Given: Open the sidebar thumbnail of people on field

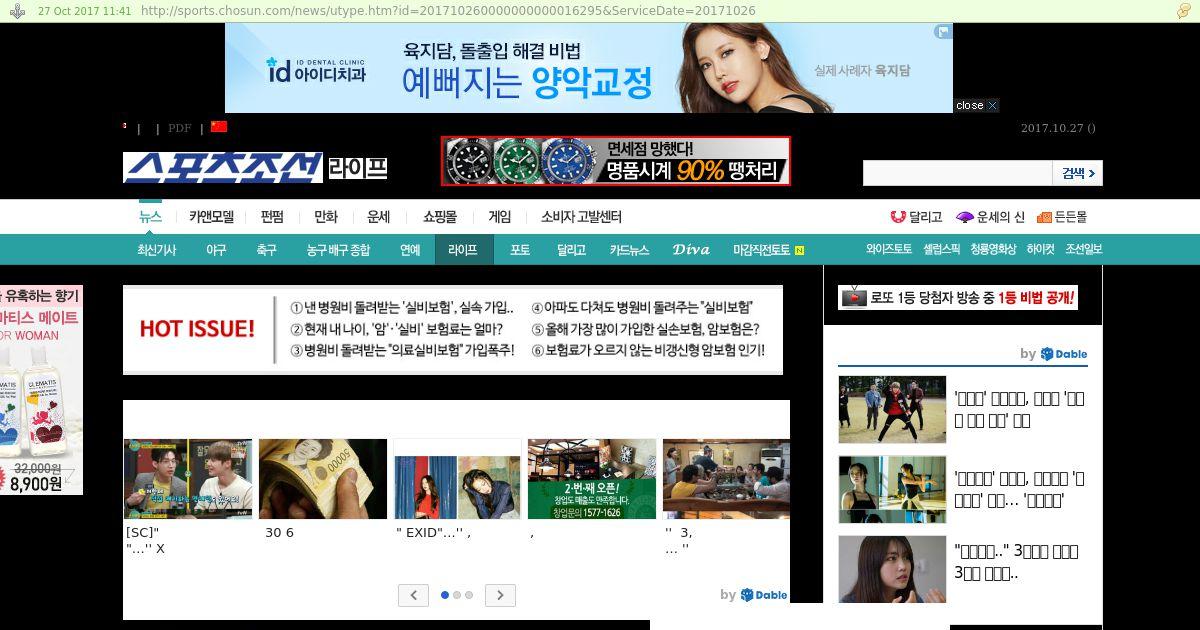Looking at the screenshot, I should pos(892,409).
